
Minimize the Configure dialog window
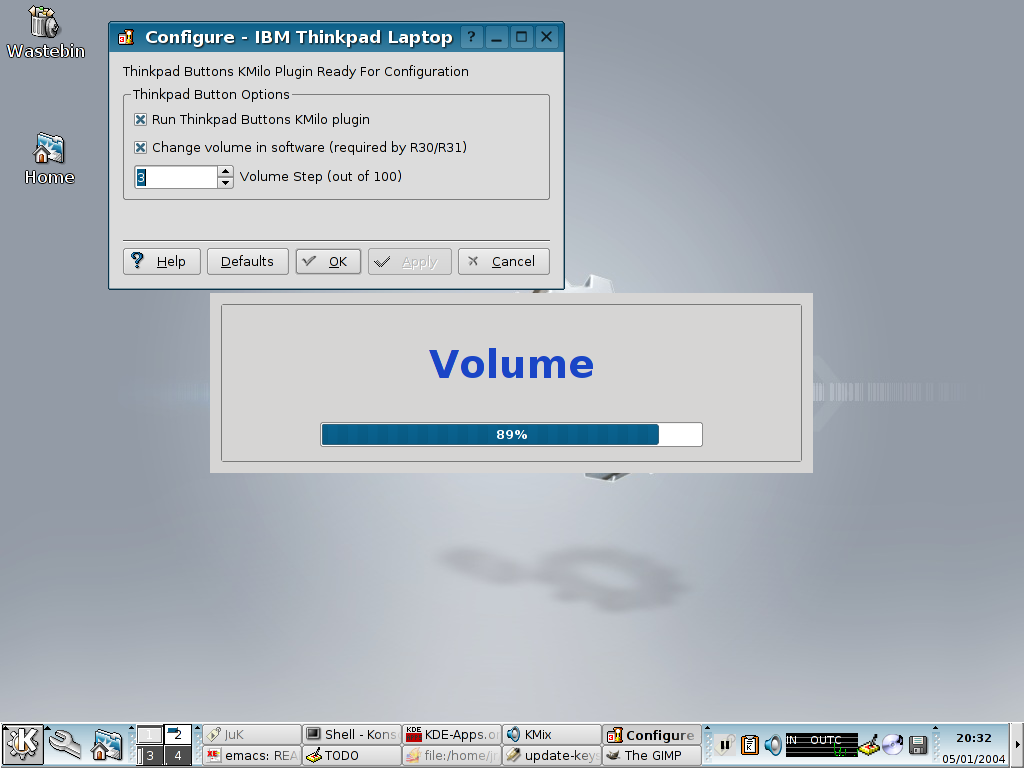tap(497, 37)
